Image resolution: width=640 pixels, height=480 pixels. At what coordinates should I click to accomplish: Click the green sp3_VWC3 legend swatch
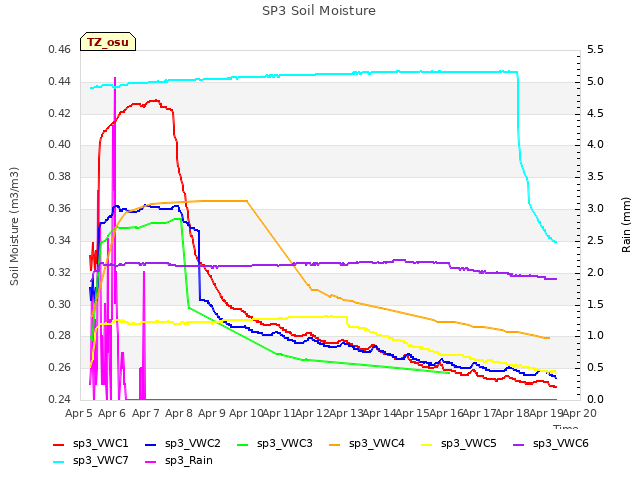243,444
